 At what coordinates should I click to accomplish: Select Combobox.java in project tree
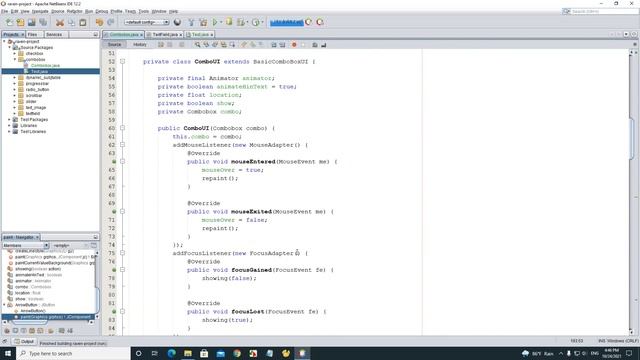45,65
